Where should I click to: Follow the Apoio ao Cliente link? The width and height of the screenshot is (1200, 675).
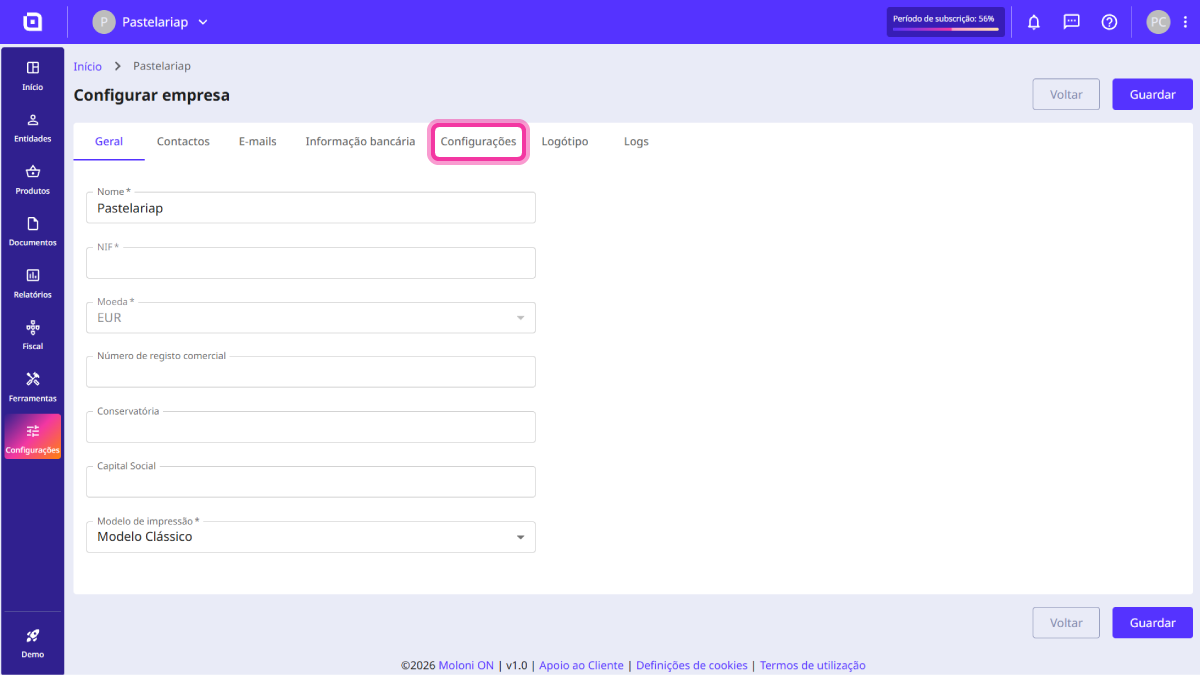(x=581, y=665)
